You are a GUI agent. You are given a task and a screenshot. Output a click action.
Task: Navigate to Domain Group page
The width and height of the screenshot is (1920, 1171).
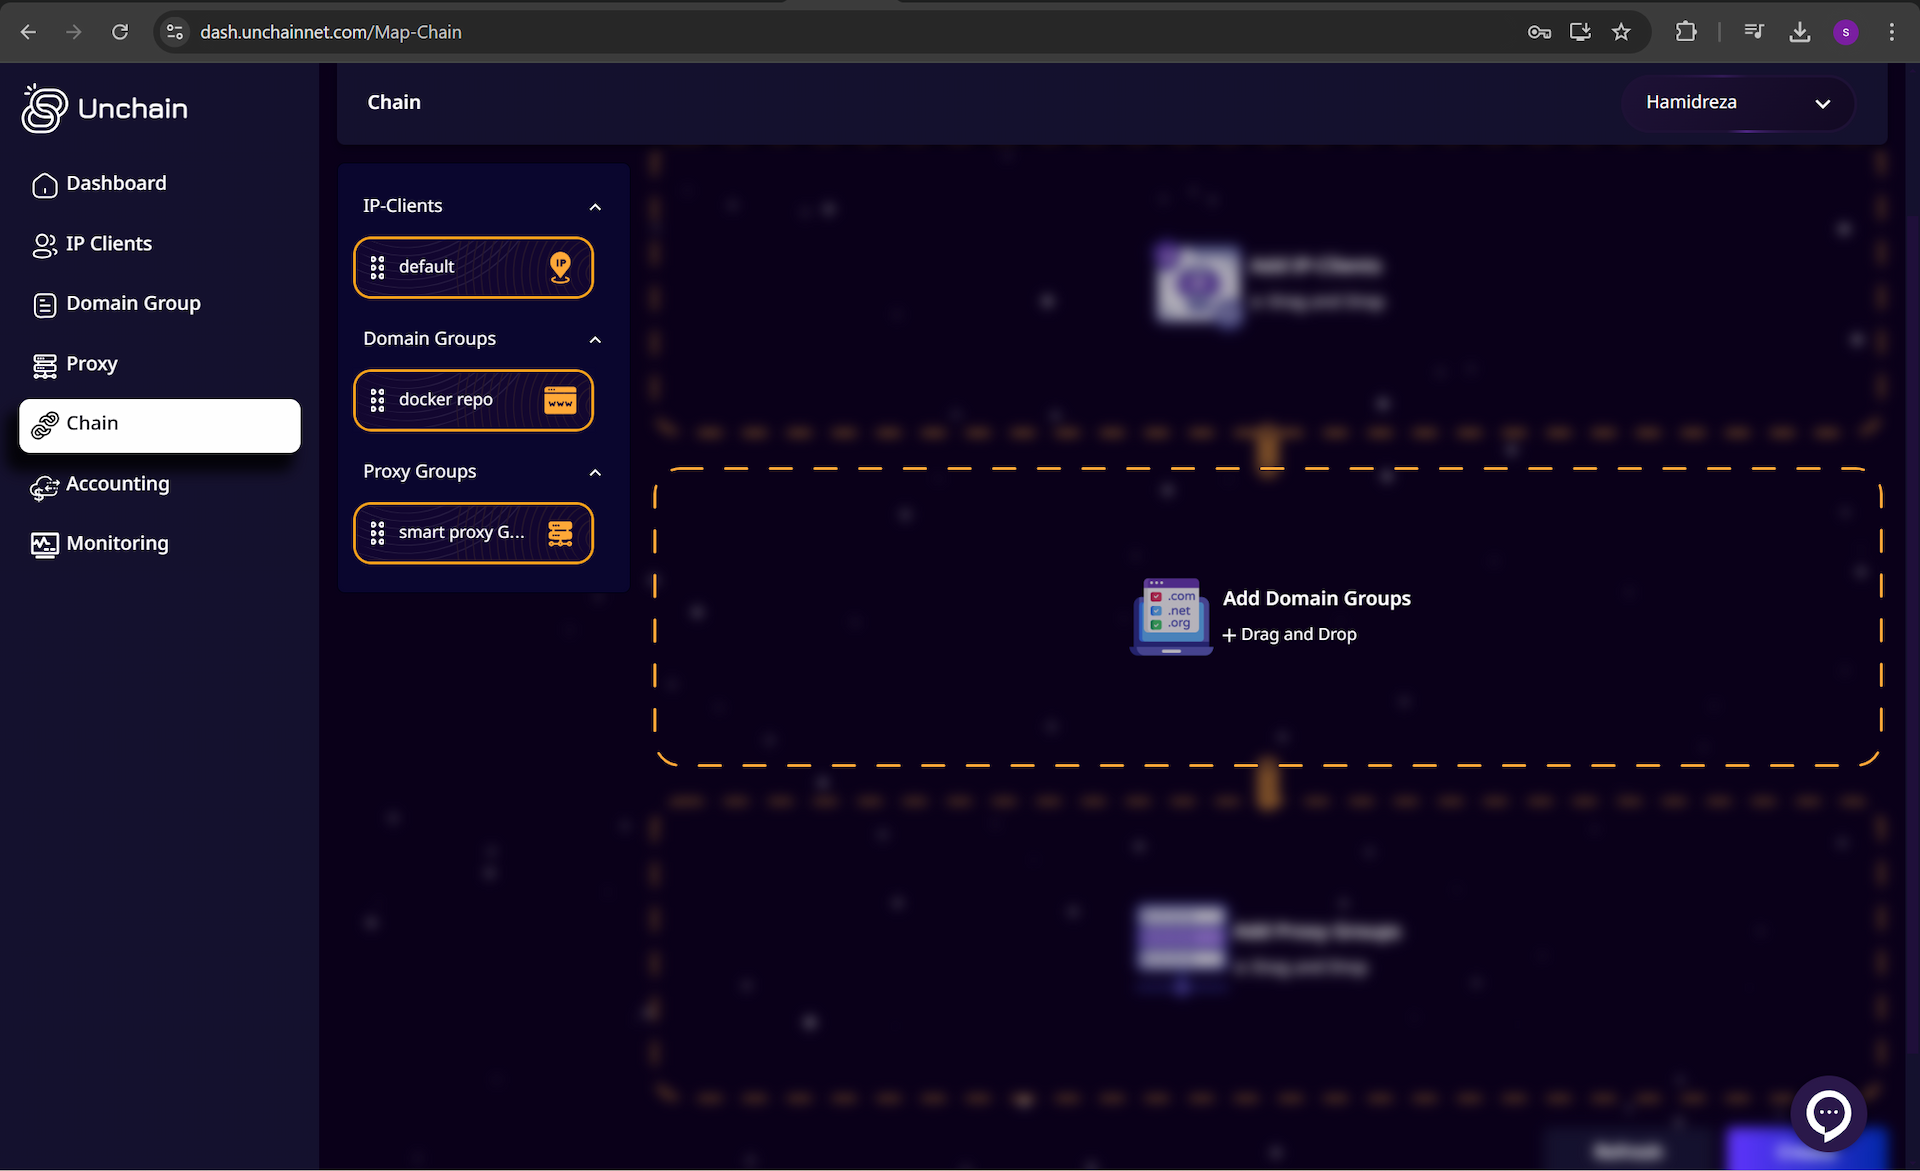[133, 304]
